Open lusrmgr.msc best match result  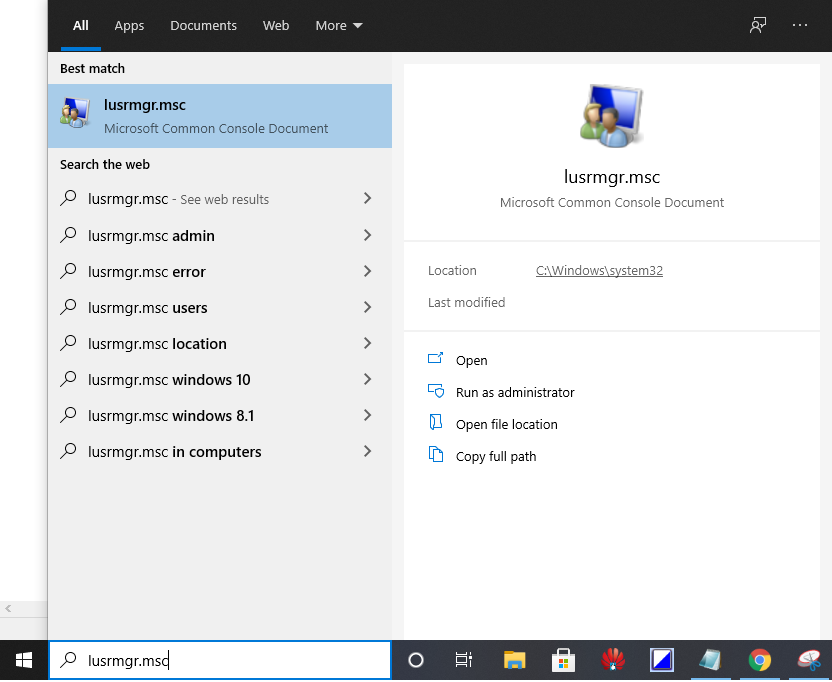[x=220, y=116]
